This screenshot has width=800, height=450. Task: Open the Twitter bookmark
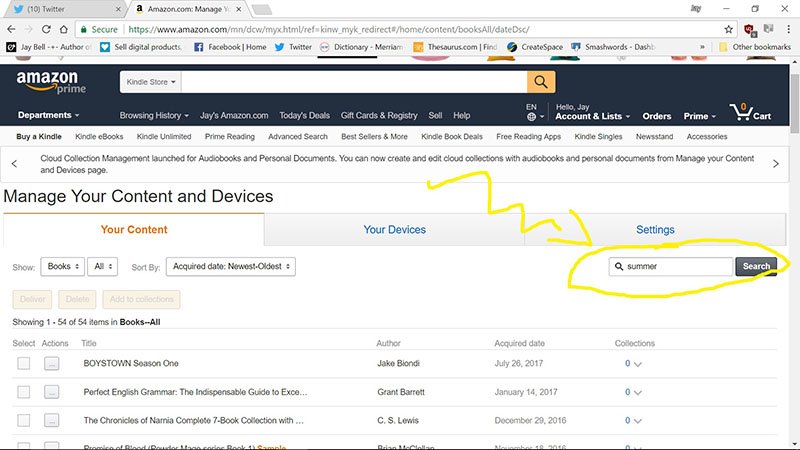(293, 47)
